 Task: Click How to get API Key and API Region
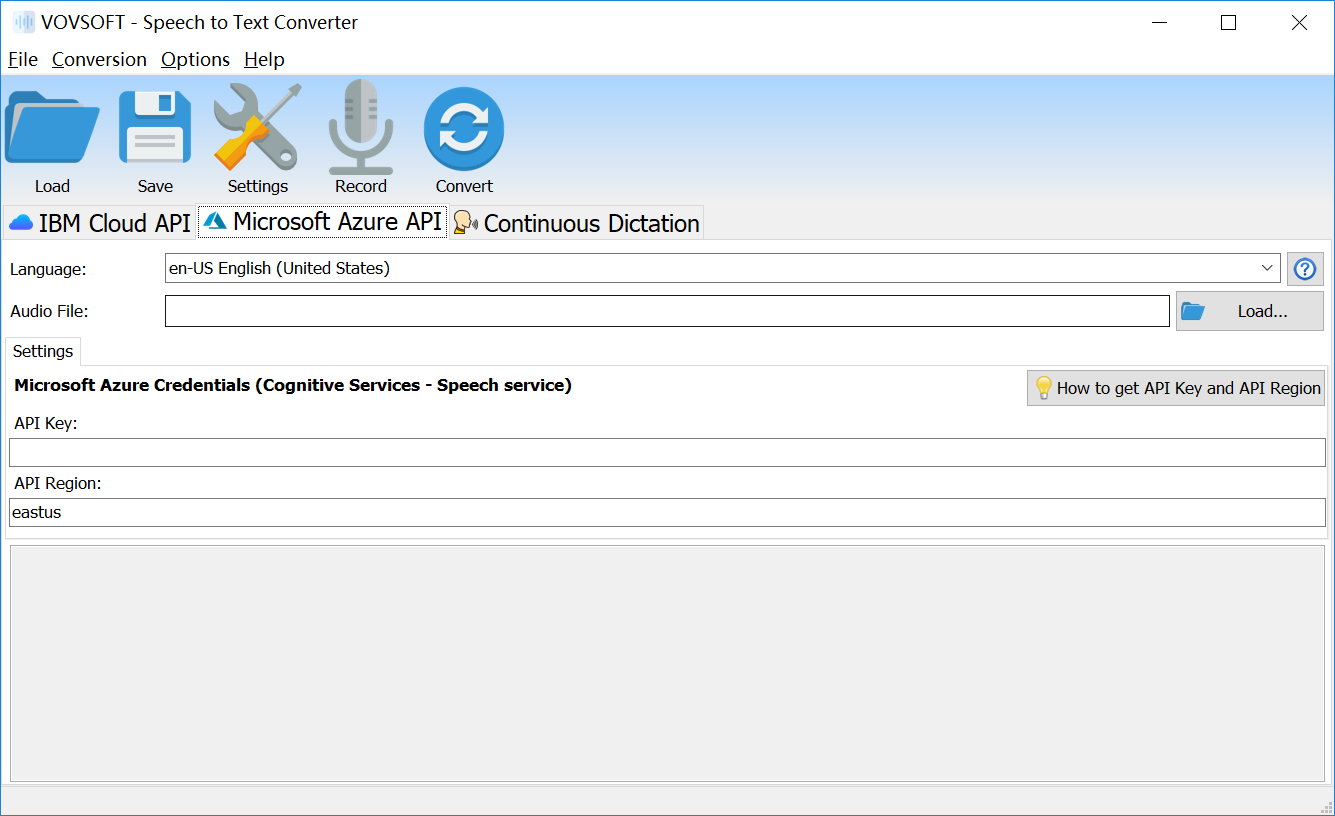point(1176,388)
